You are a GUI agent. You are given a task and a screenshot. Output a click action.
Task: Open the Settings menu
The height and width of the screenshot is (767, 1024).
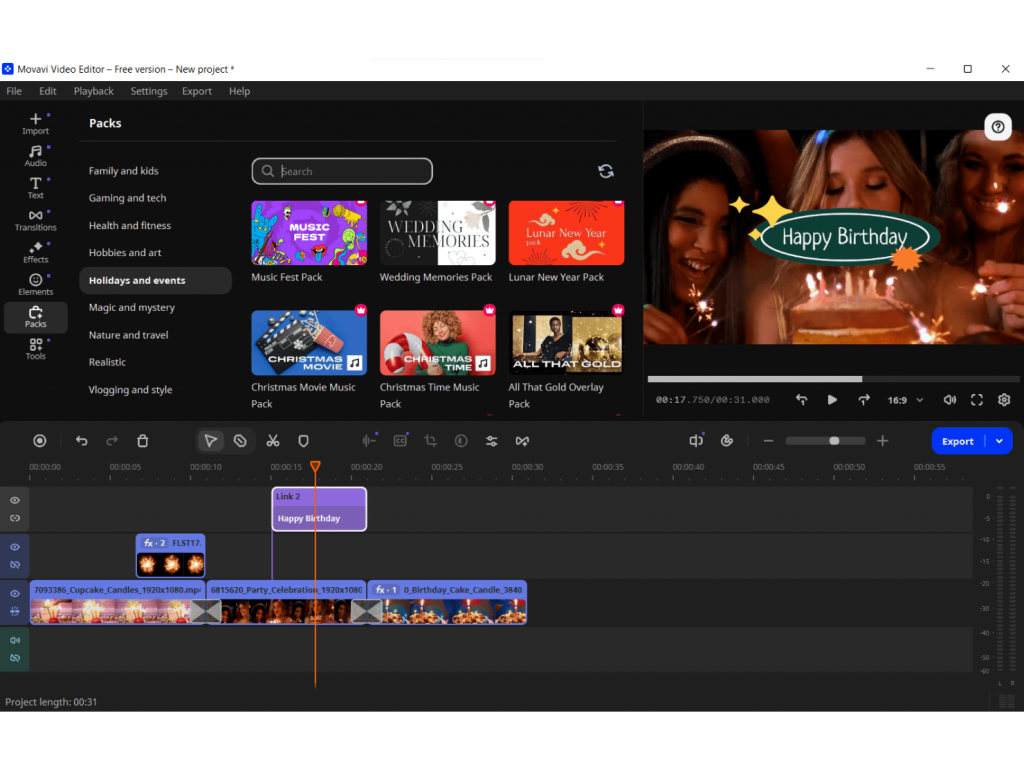(149, 91)
